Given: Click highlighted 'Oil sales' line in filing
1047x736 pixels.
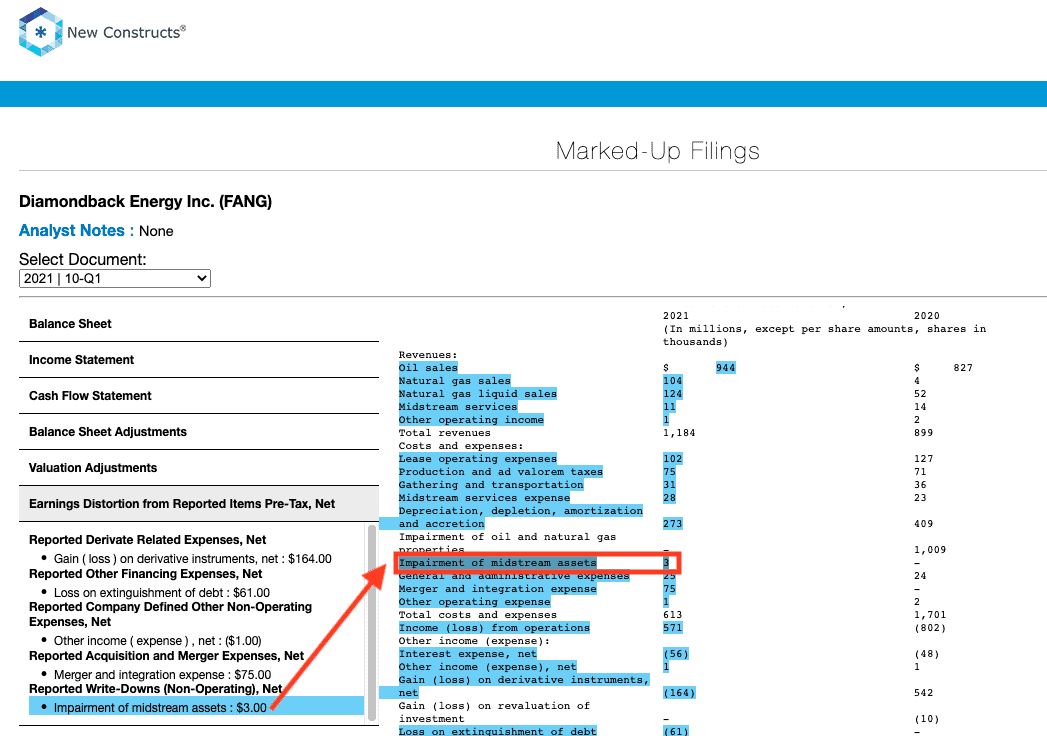Looking at the screenshot, I should pyautogui.click(x=428, y=367).
